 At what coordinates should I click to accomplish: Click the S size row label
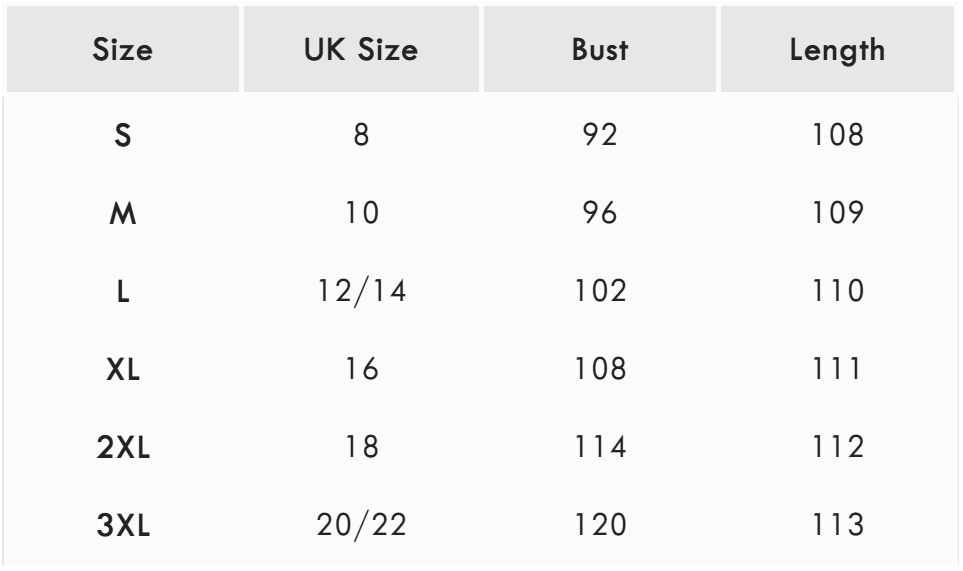[x=123, y=136]
